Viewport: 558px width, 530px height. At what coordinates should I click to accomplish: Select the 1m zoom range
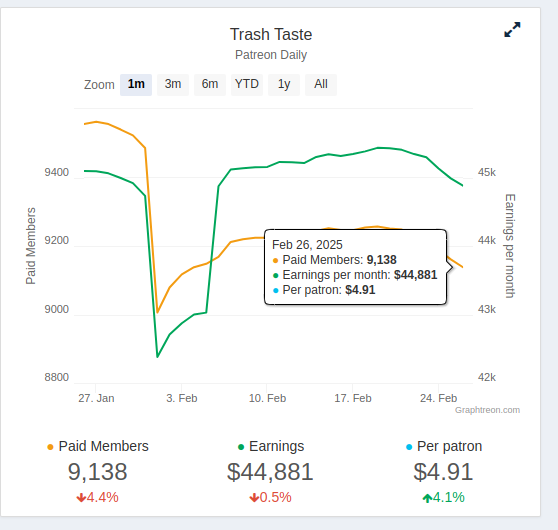(x=136, y=84)
